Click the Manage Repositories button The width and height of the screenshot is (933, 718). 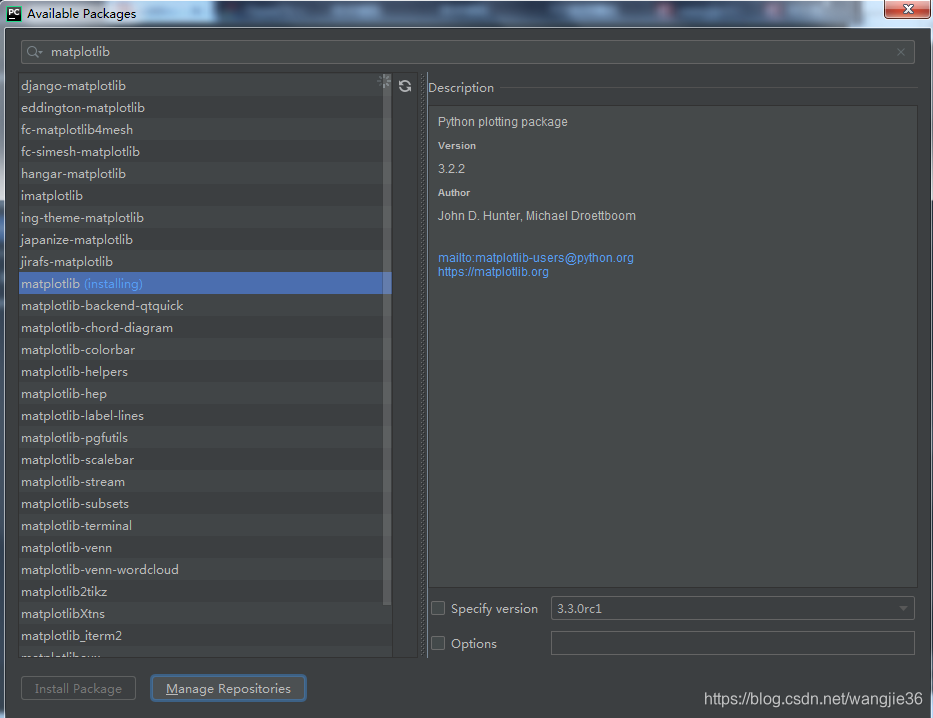(x=228, y=688)
